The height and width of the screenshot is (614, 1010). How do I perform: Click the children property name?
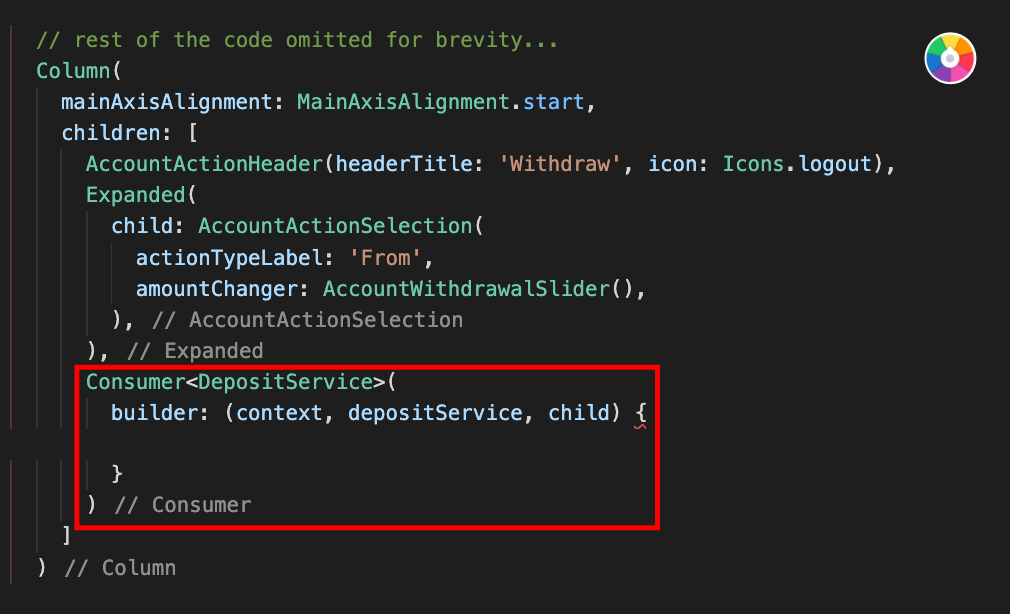[111, 133]
